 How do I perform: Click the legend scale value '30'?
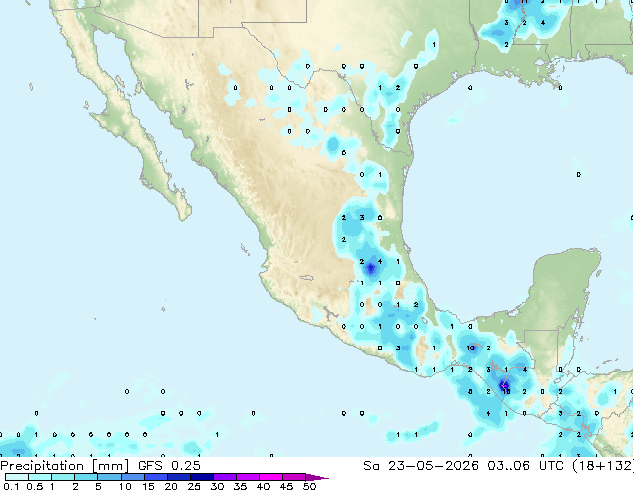(x=217, y=486)
